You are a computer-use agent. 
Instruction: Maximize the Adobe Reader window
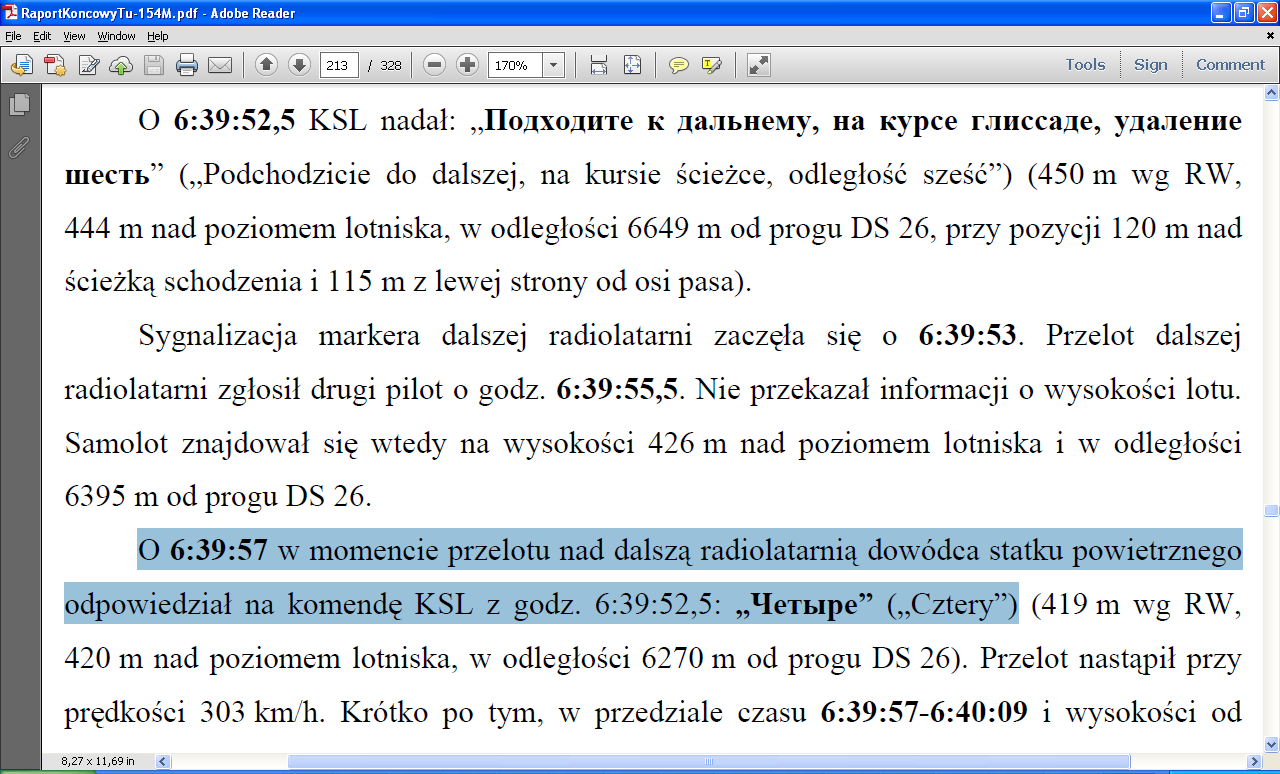pos(1244,12)
